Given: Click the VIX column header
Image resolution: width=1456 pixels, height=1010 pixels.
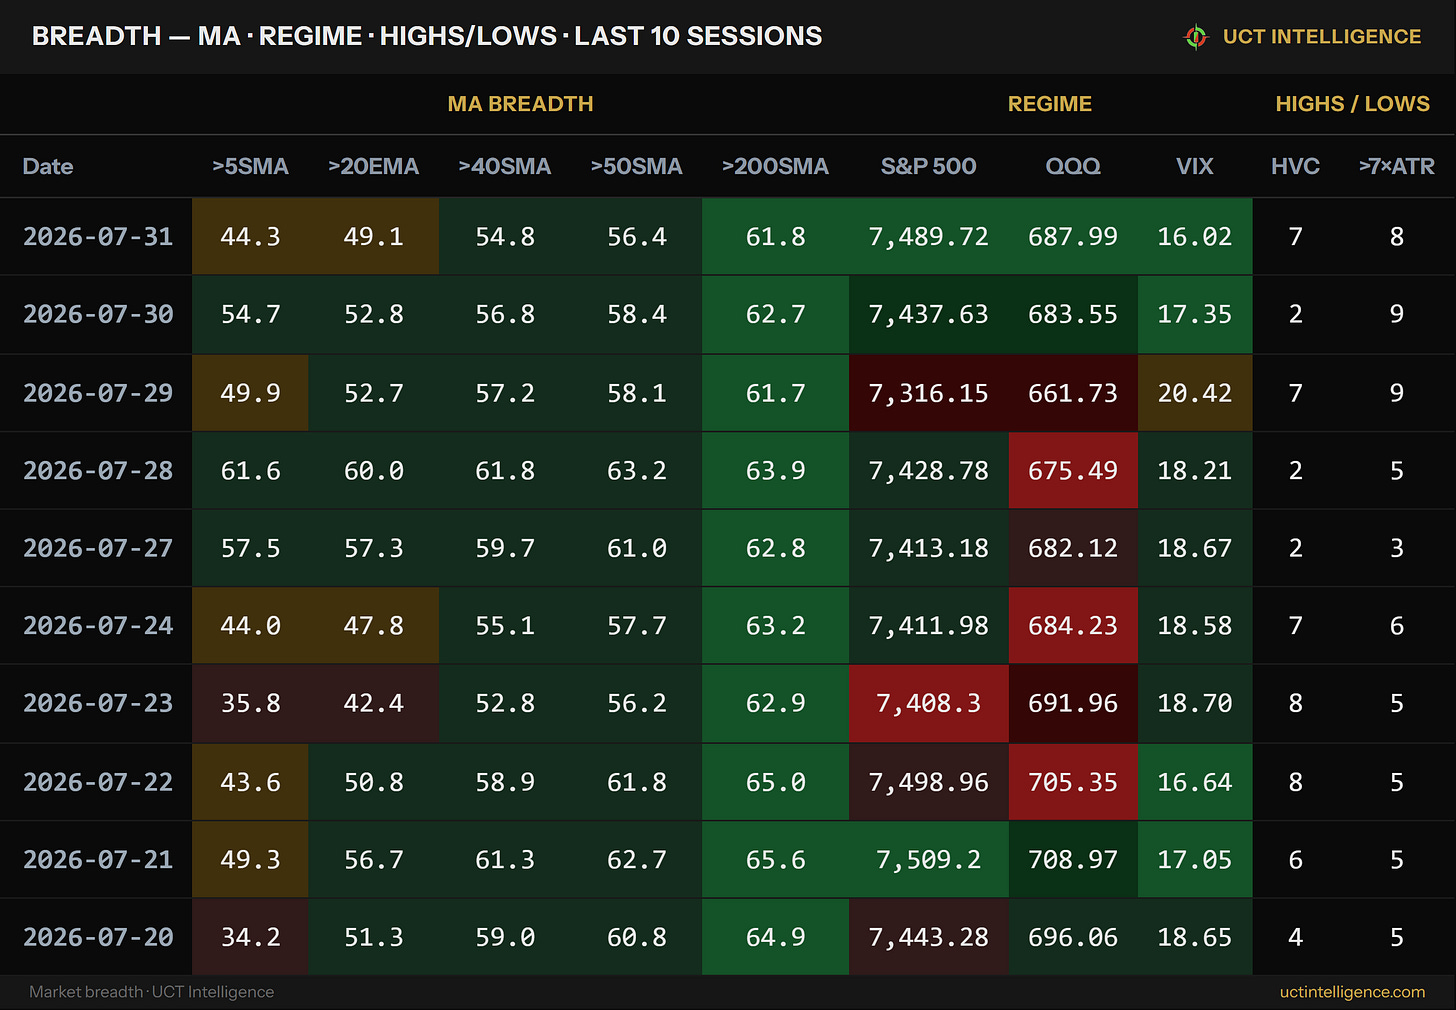Looking at the screenshot, I should (1195, 167).
